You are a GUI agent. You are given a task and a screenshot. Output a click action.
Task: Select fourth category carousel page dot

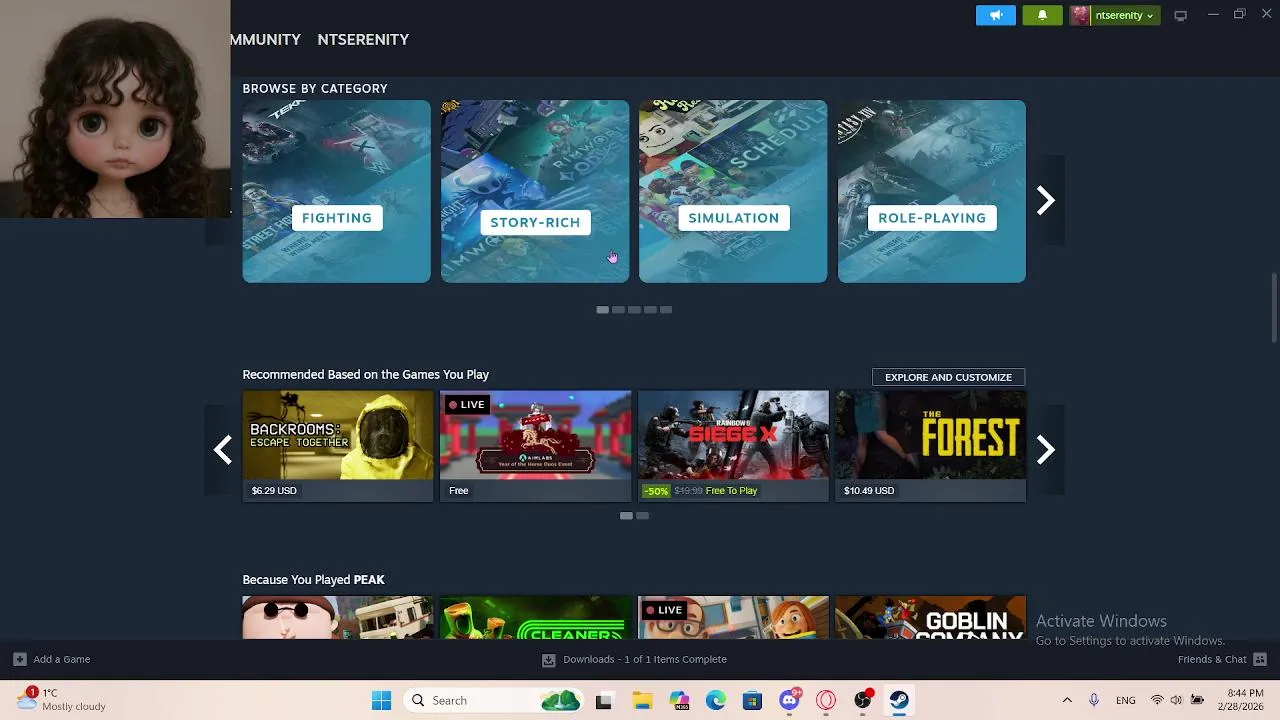(x=650, y=310)
